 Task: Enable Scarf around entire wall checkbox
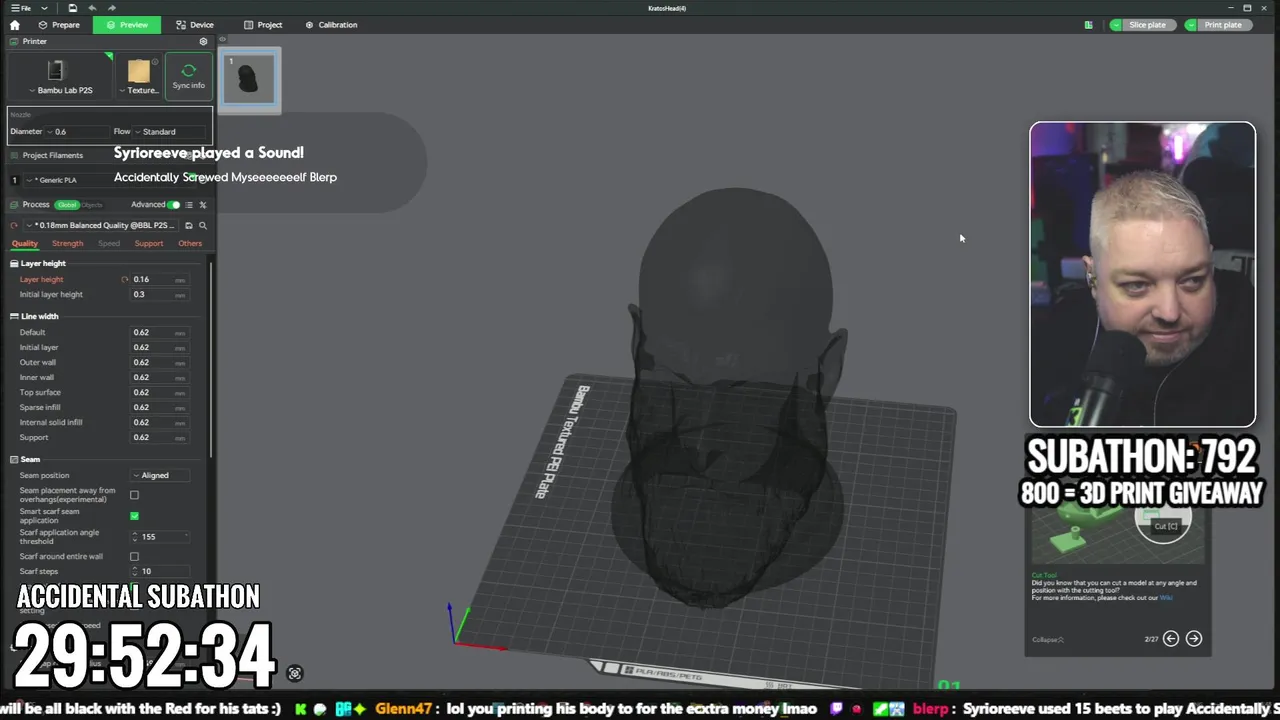pyautogui.click(x=134, y=557)
